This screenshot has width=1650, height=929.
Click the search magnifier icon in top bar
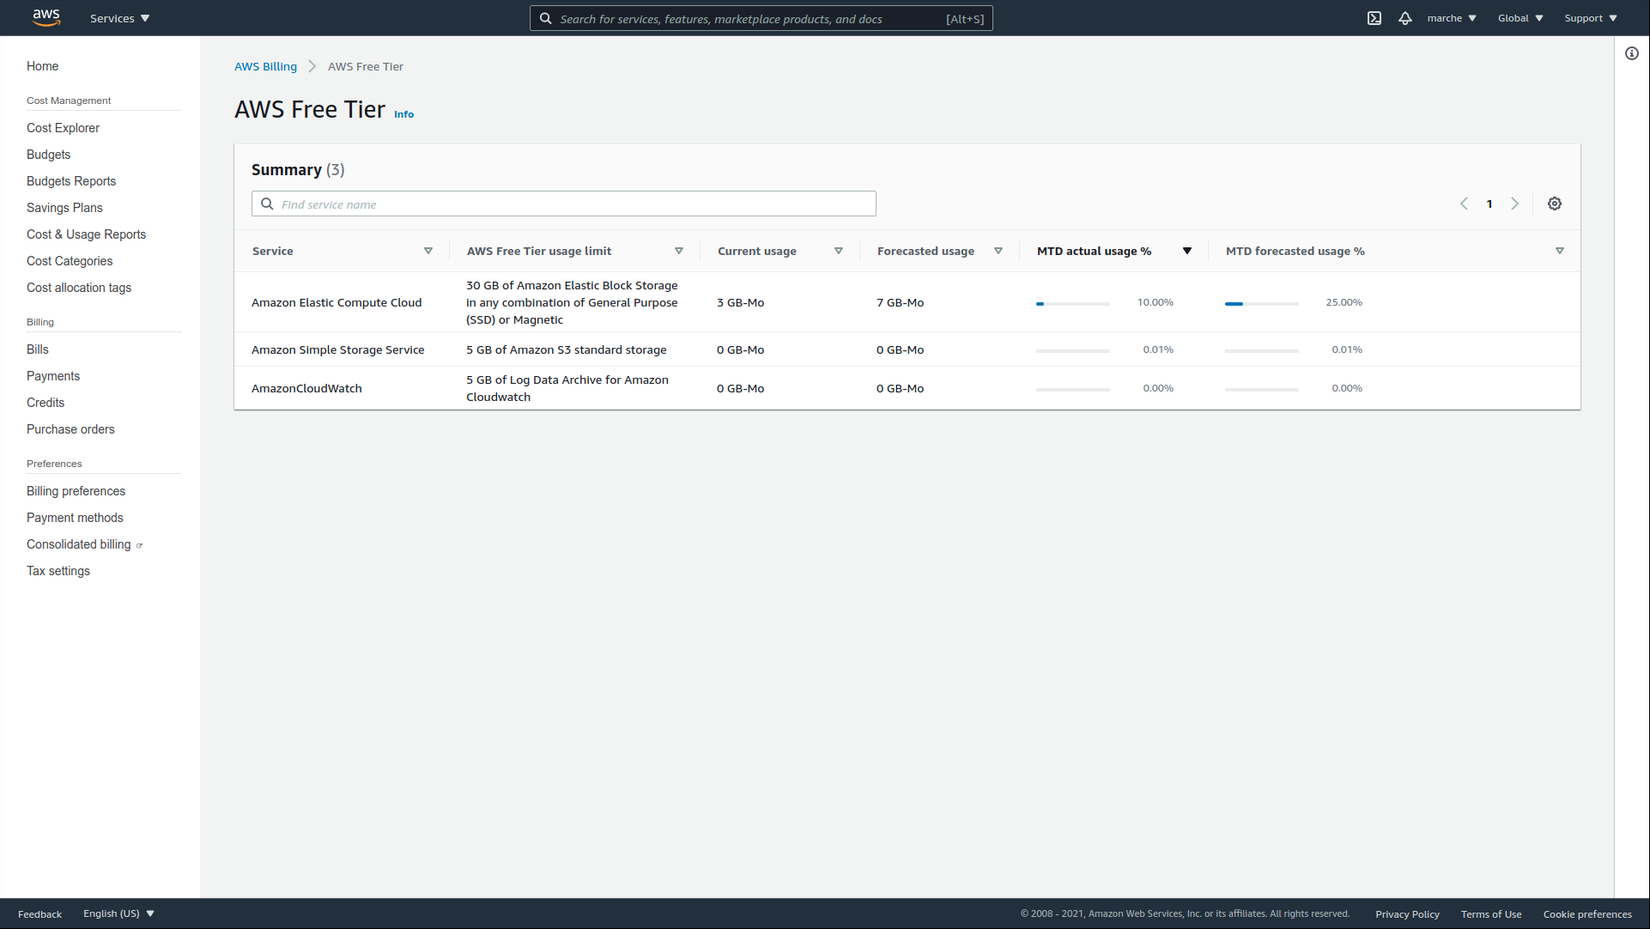coord(546,18)
